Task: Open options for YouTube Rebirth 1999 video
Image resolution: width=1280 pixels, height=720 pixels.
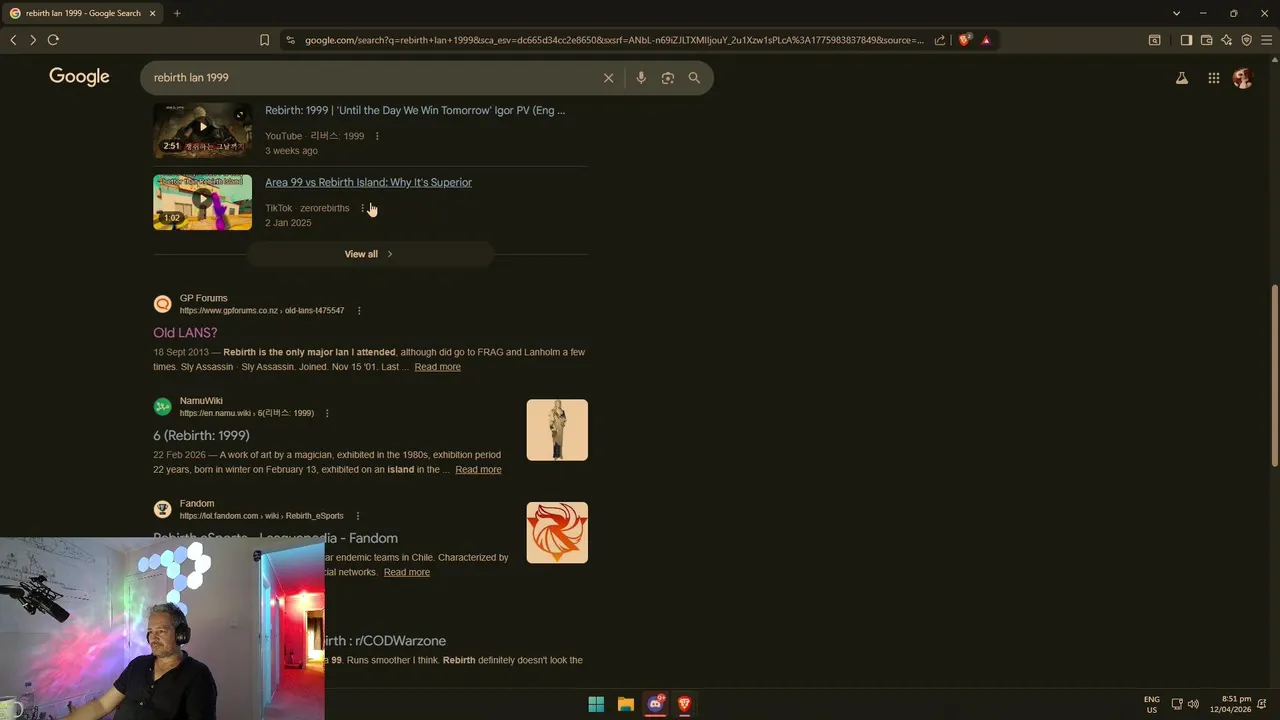Action: [377, 136]
